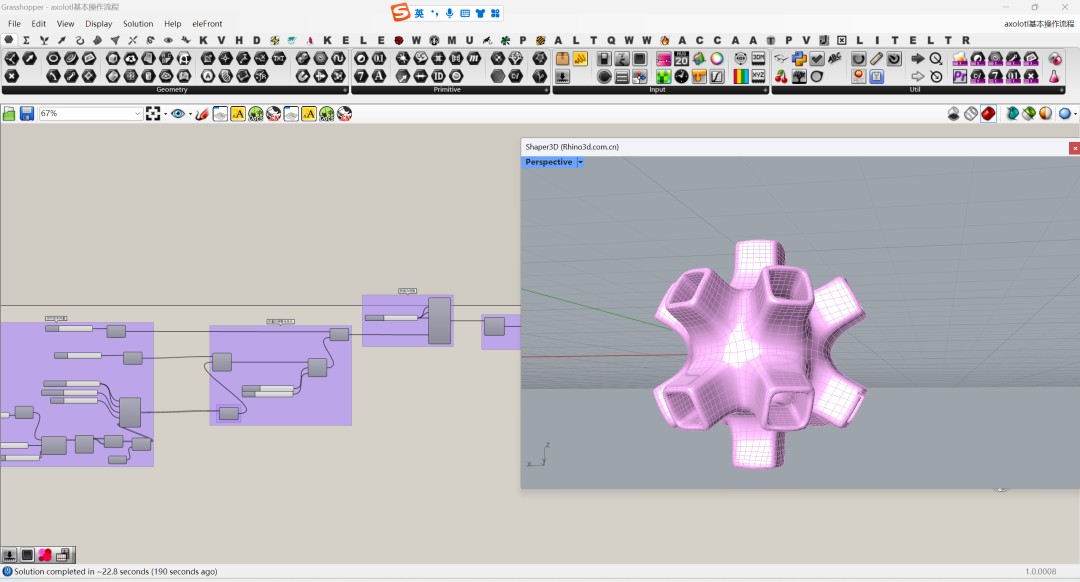
Task: Open the Display menu
Action: click(x=98, y=23)
